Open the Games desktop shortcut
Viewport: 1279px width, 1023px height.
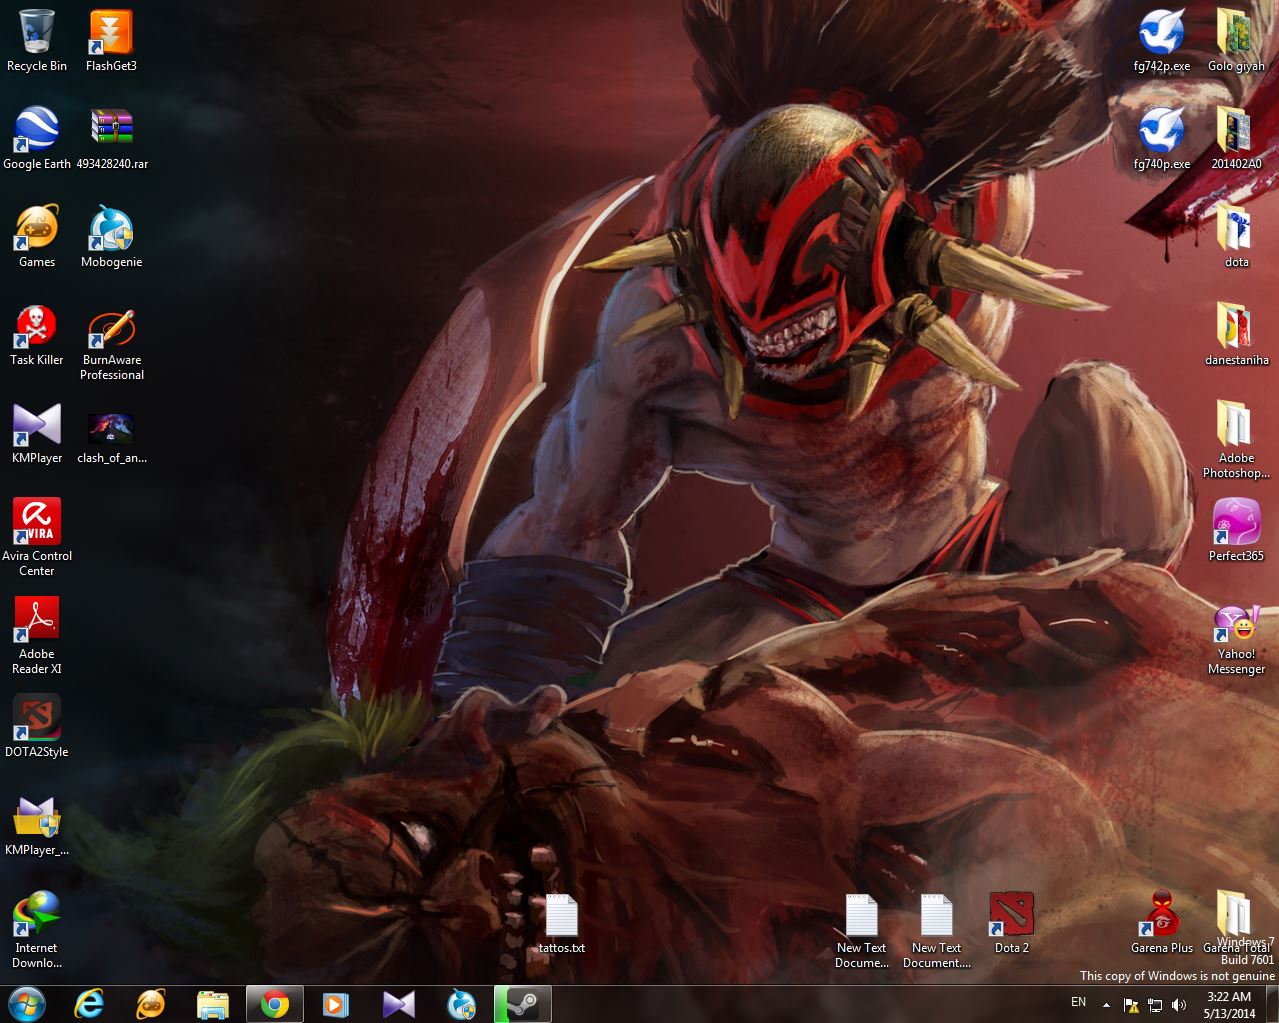point(37,237)
